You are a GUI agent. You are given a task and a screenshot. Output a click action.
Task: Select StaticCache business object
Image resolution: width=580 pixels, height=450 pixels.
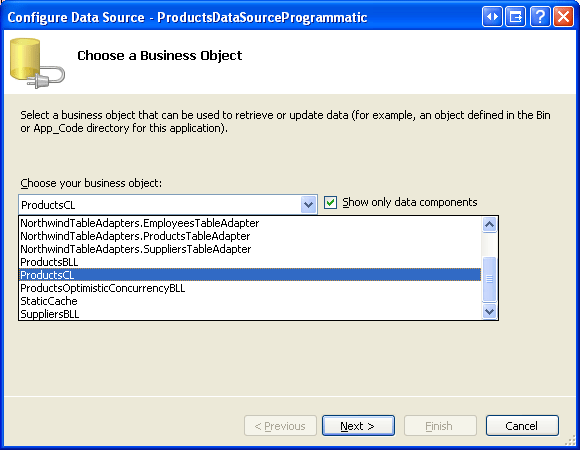[x=250, y=301]
